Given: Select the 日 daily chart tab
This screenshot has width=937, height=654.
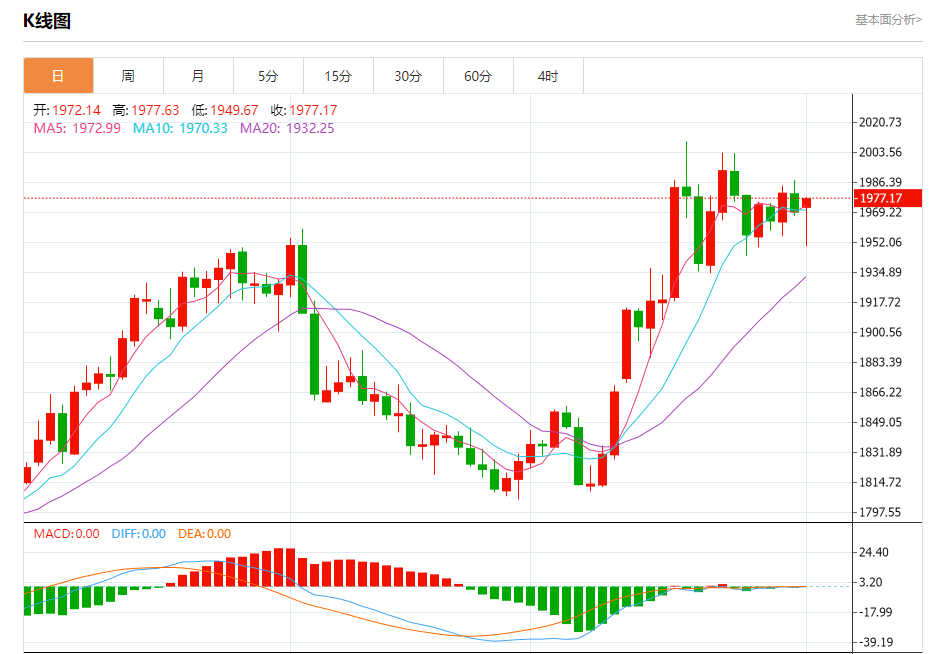Looking at the screenshot, I should coord(59,76).
